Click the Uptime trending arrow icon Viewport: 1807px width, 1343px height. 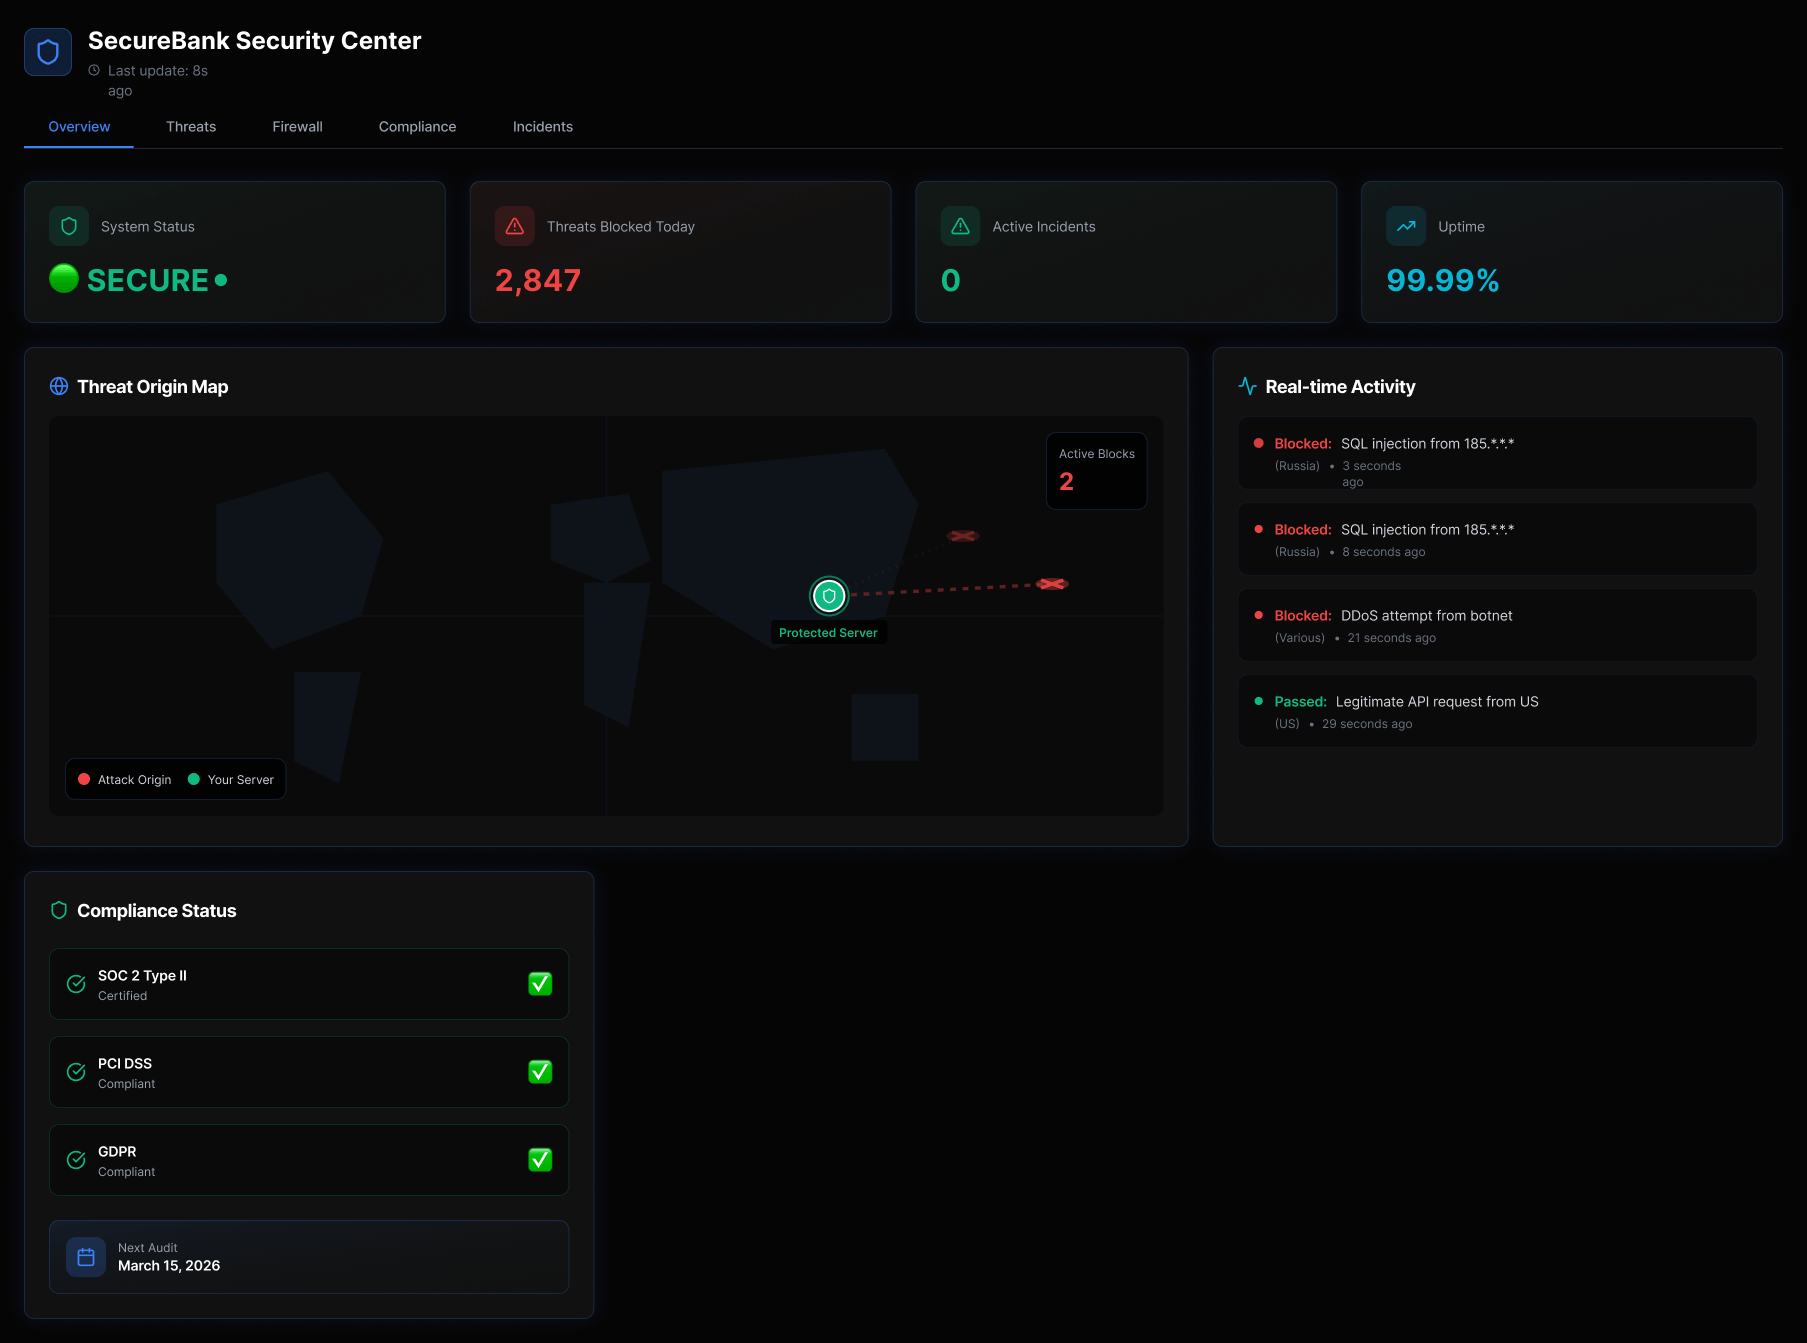tap(1406, 227)
